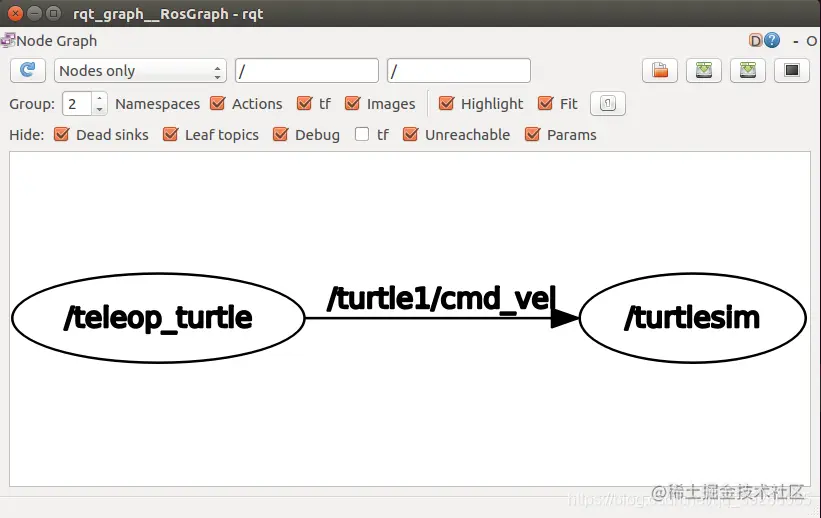Viewport: 821px width, 518px height.
Task: Click the fit-in-view button
Action: point(607,103)
